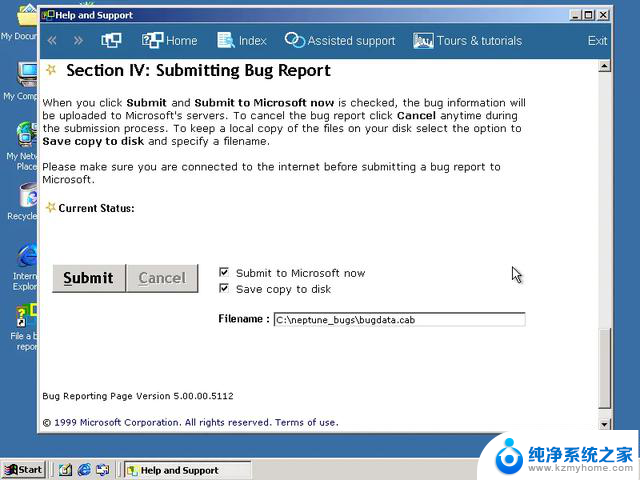The width and height of the screenshot is (640, 480).
Task: Click Exit in the toolbar
Action: 597,40
